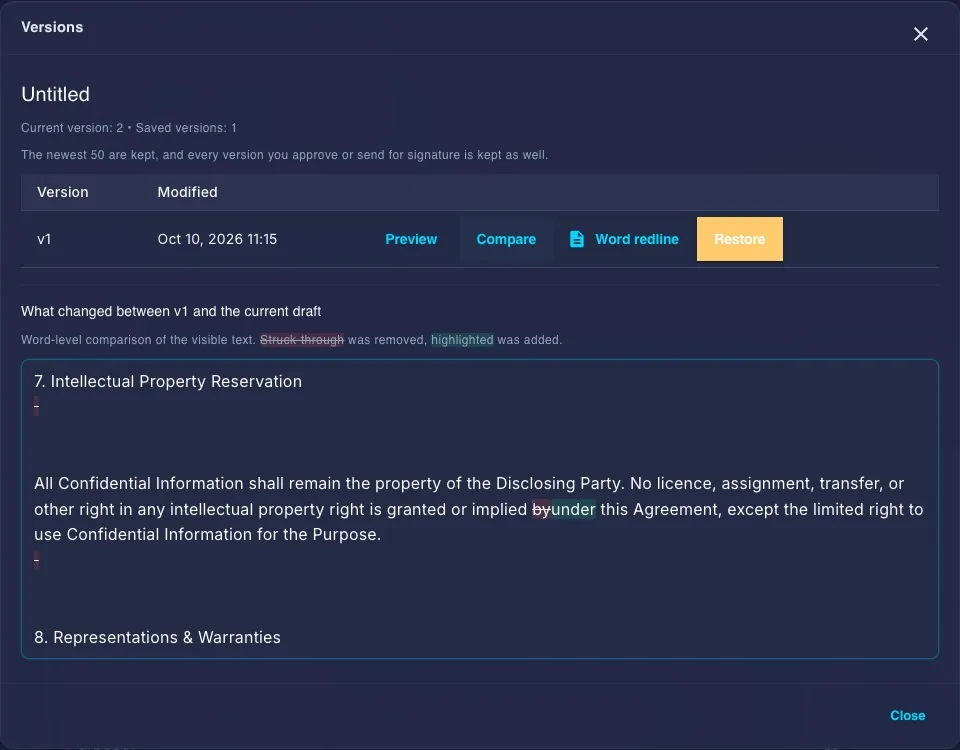The height and width of the screenshot is (750, 960).
Task: Restore version v1
Action: [740, 239]
